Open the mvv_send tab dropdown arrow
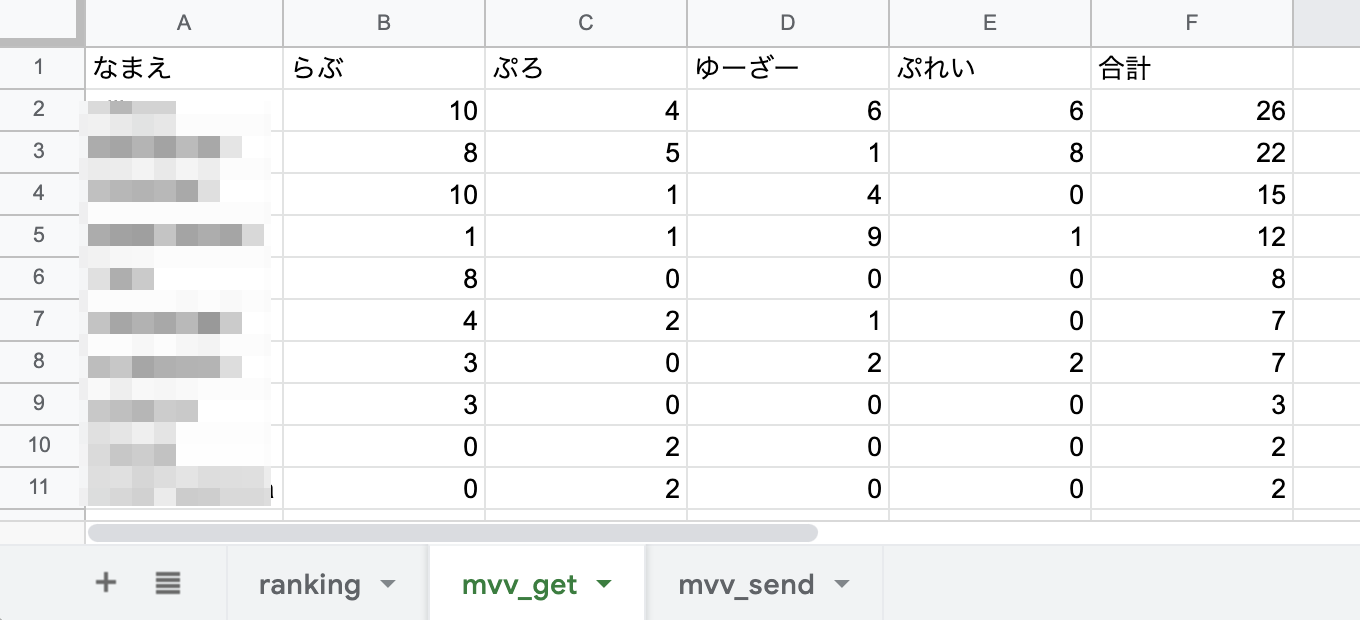This screenshot has height=620, width=1360. tap(841, 585)
